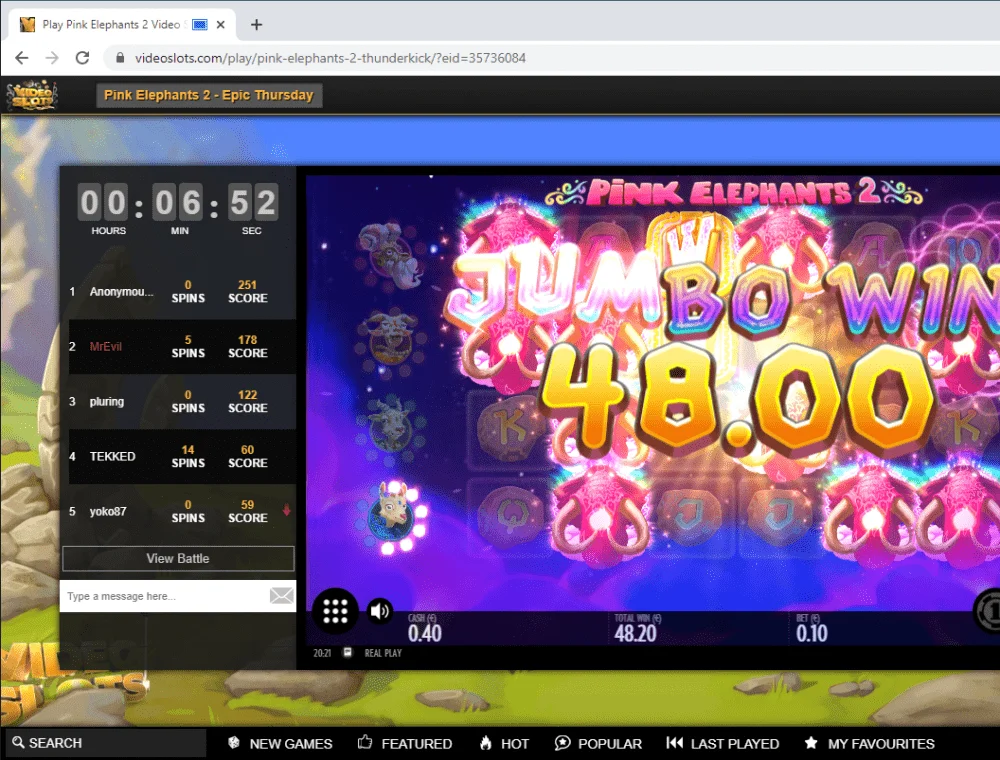
Task: Select the TEKKED leaderboard row
Action: 182,457
